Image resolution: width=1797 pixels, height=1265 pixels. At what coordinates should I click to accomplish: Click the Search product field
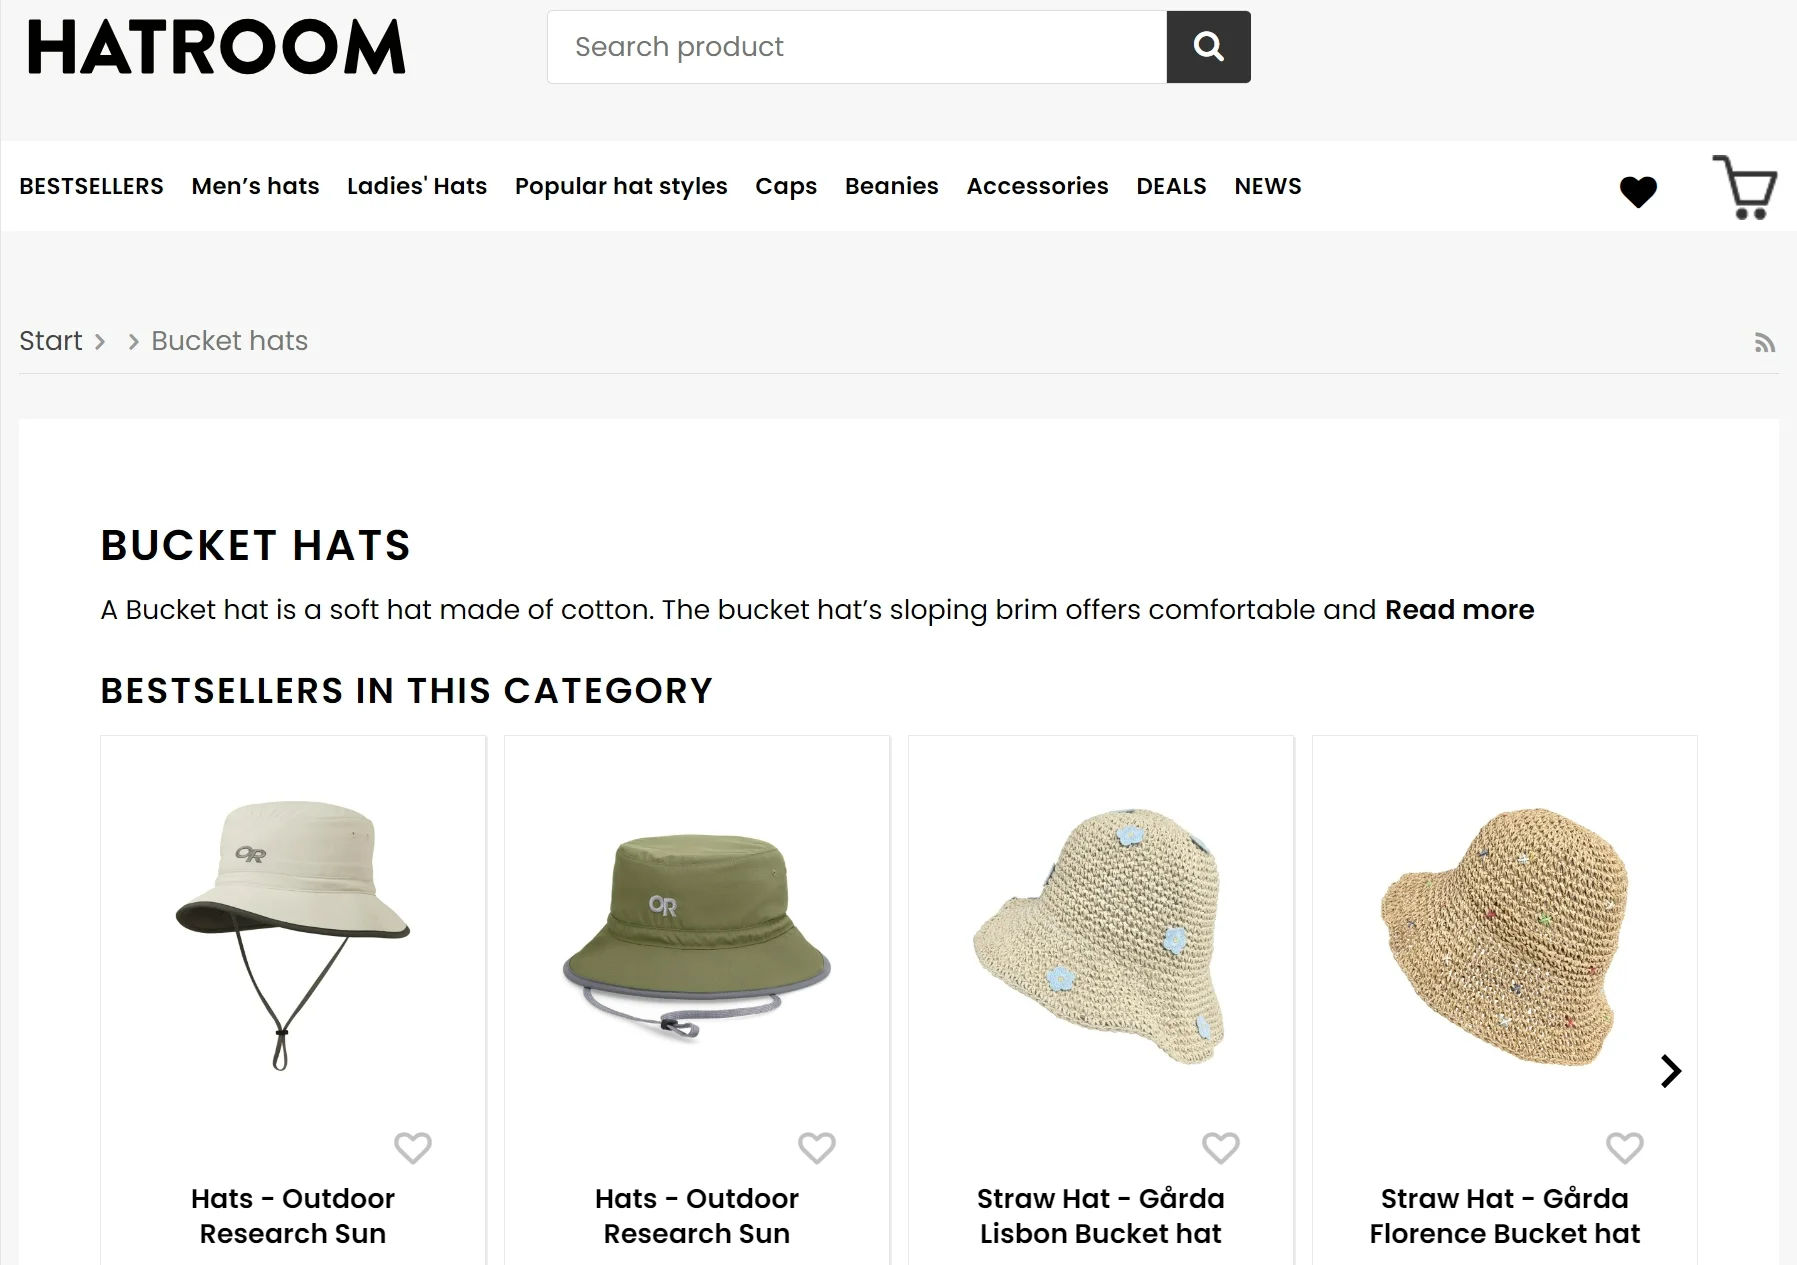coord(857,47)
